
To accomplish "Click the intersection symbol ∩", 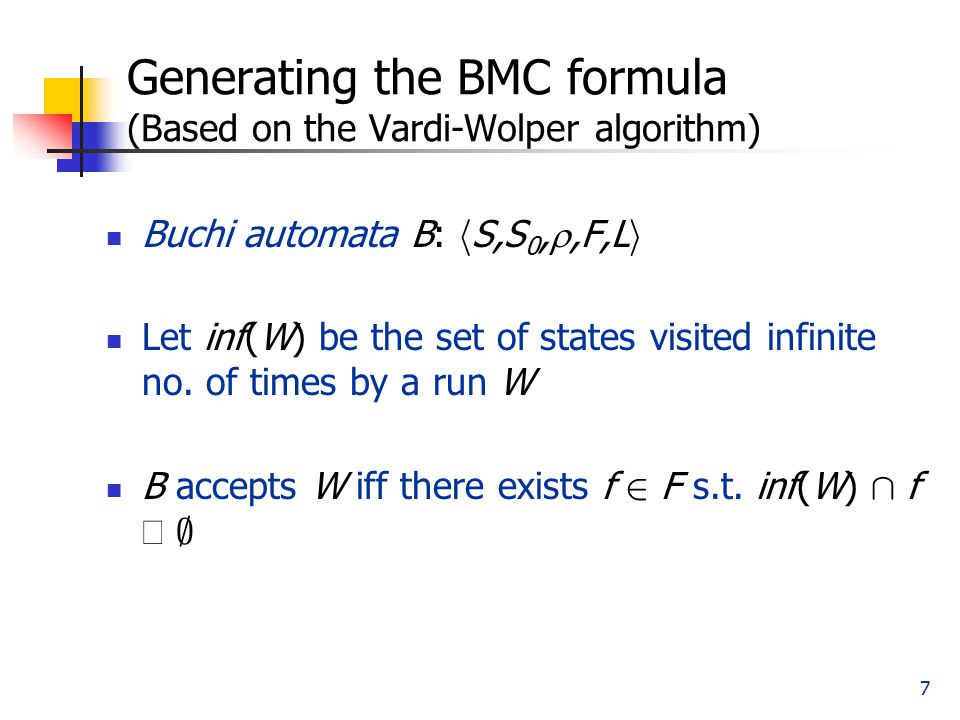I will pos(882,489).
